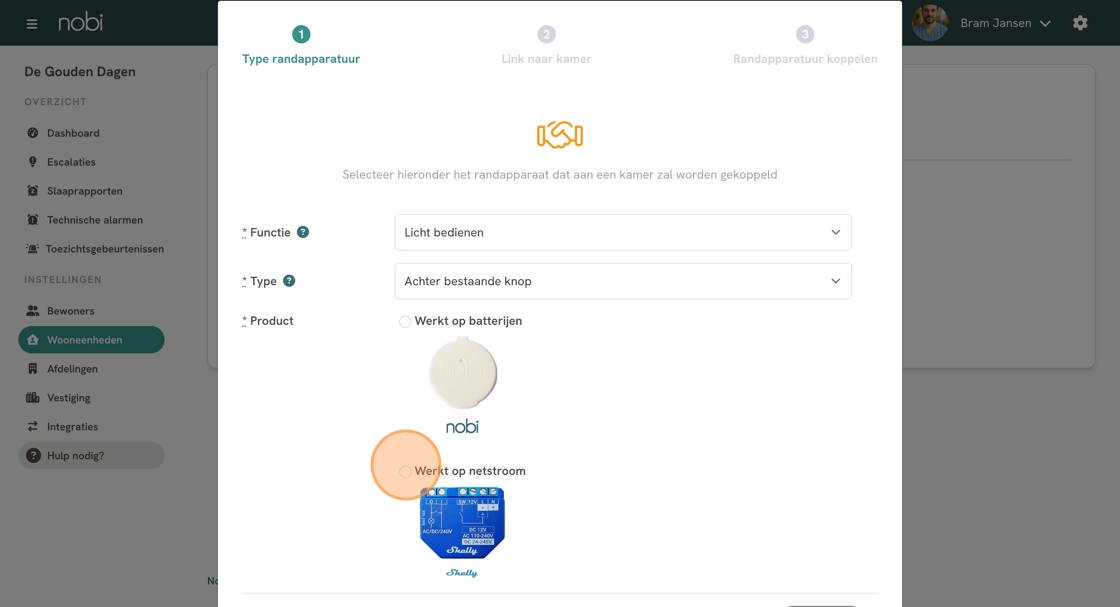
Task: Open the Functie dropdown 'Licht bedienen'
Action: pyautogui.click(x=622, y=232)
